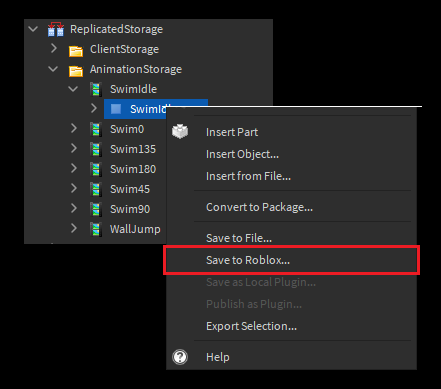Select Save to File... option

point(291,238)
